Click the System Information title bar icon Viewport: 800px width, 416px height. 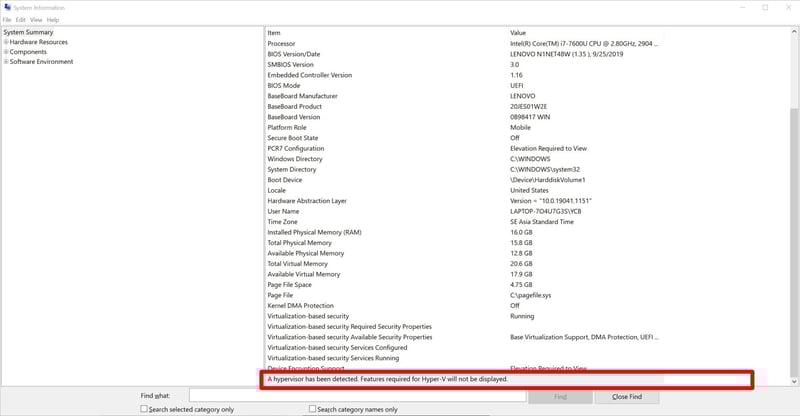[6, 7]
